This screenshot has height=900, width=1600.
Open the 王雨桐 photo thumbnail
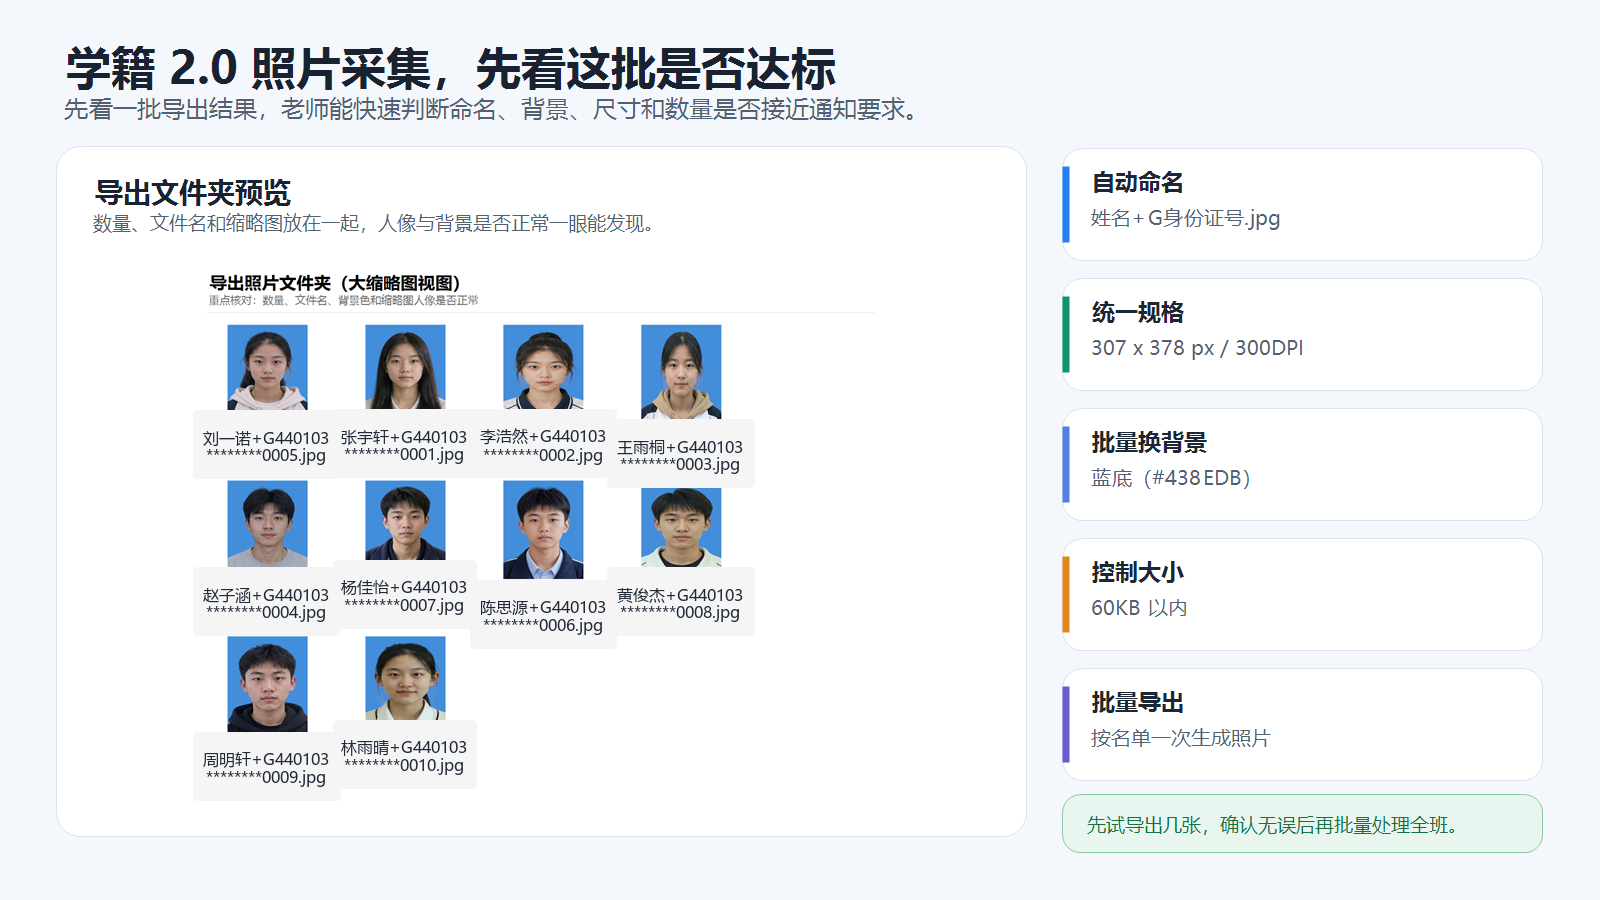tap(681, 371)
